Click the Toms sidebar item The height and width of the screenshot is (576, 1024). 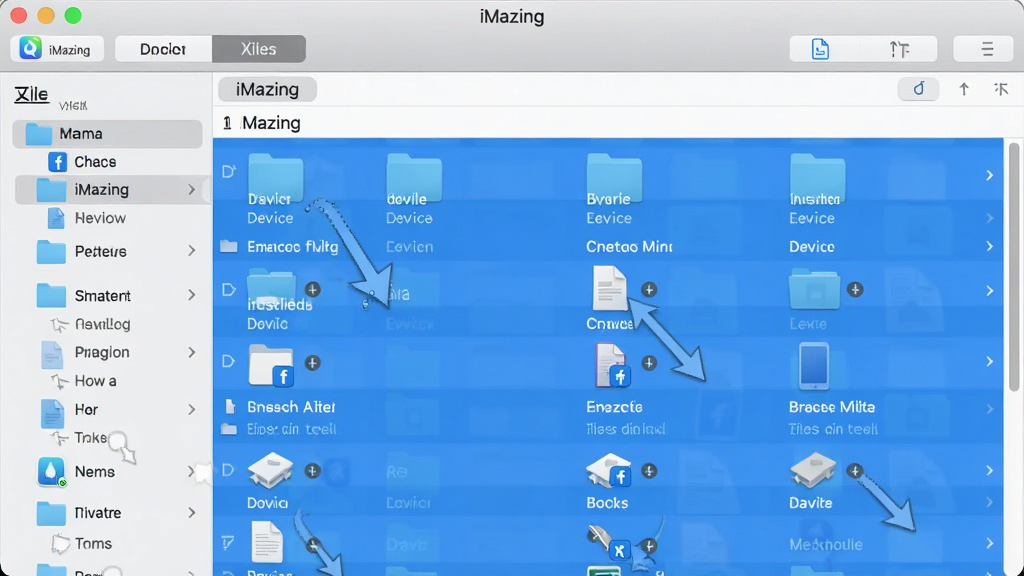(x=82, y=544)
